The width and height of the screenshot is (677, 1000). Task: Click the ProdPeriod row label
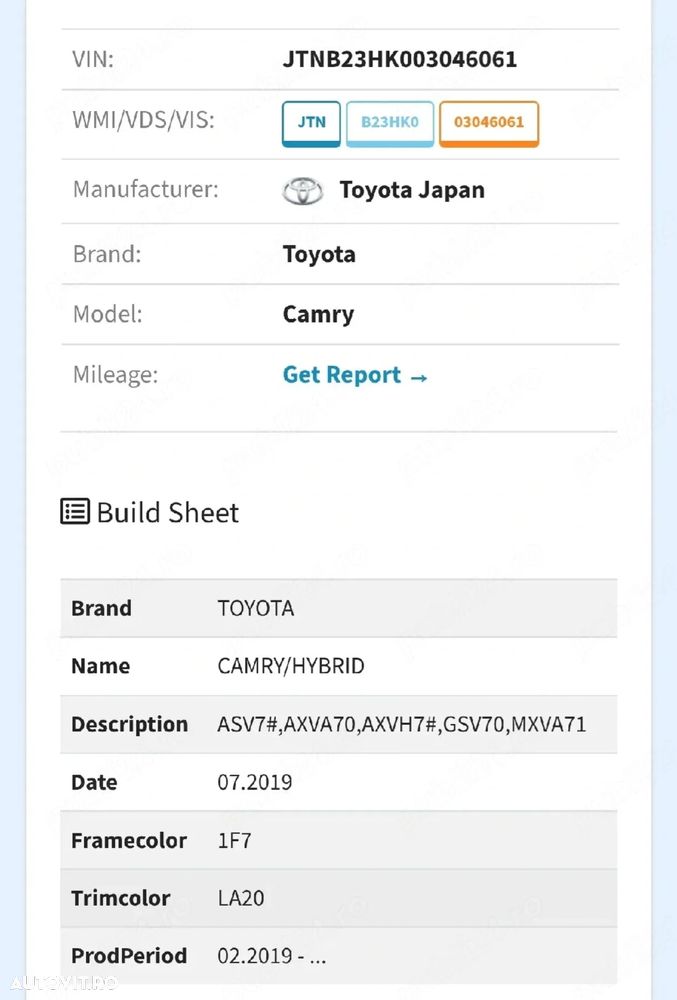pyautogui.click(x=129, y=955)
